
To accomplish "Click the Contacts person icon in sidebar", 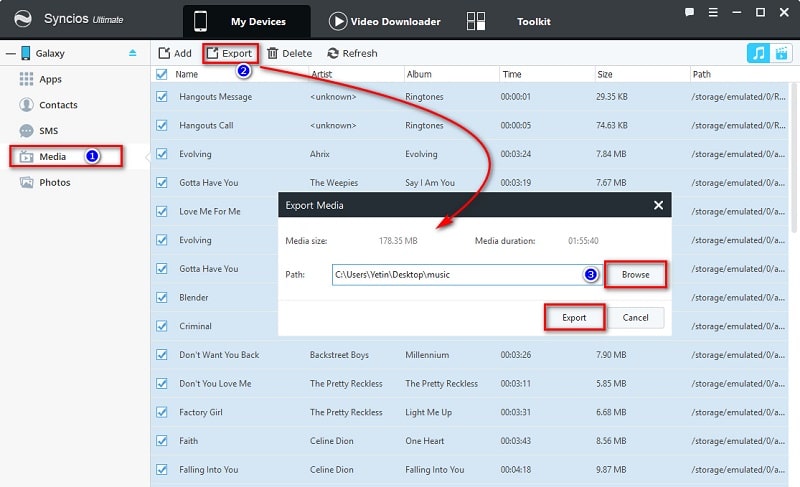I will pyautogui.click(x=26, y=105).
